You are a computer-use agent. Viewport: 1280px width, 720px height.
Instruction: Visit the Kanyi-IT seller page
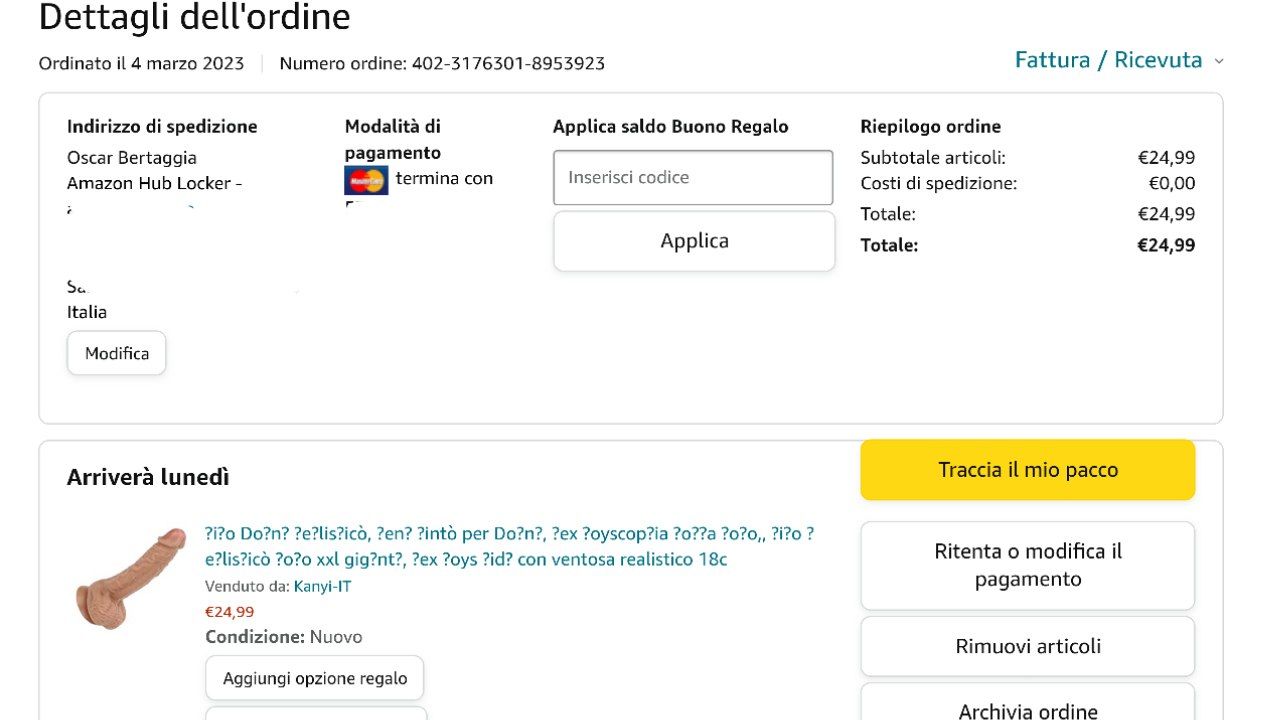[322, 586]
